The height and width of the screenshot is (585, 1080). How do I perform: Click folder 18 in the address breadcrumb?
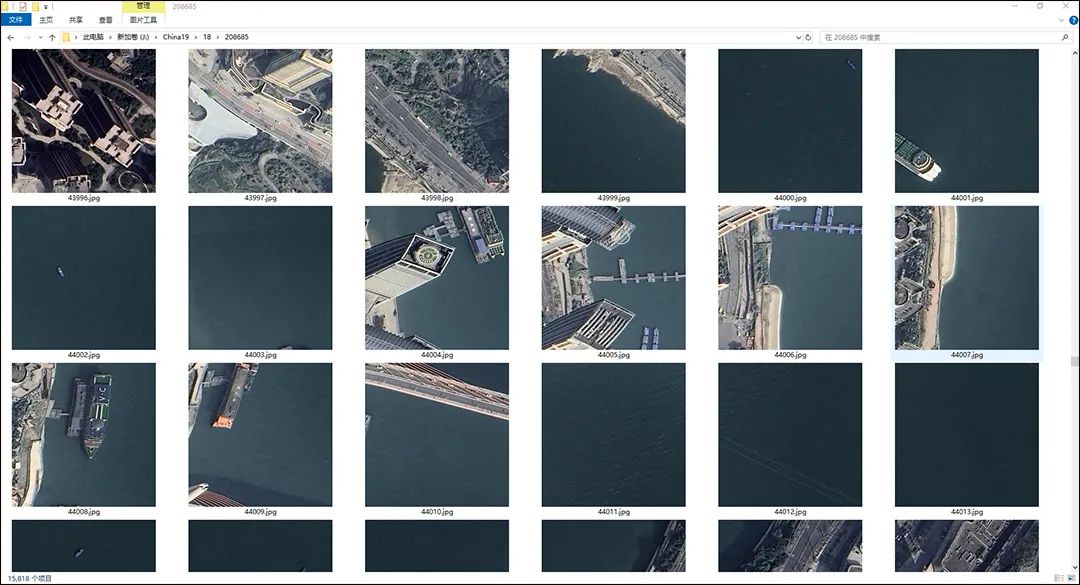click(207, 37)
